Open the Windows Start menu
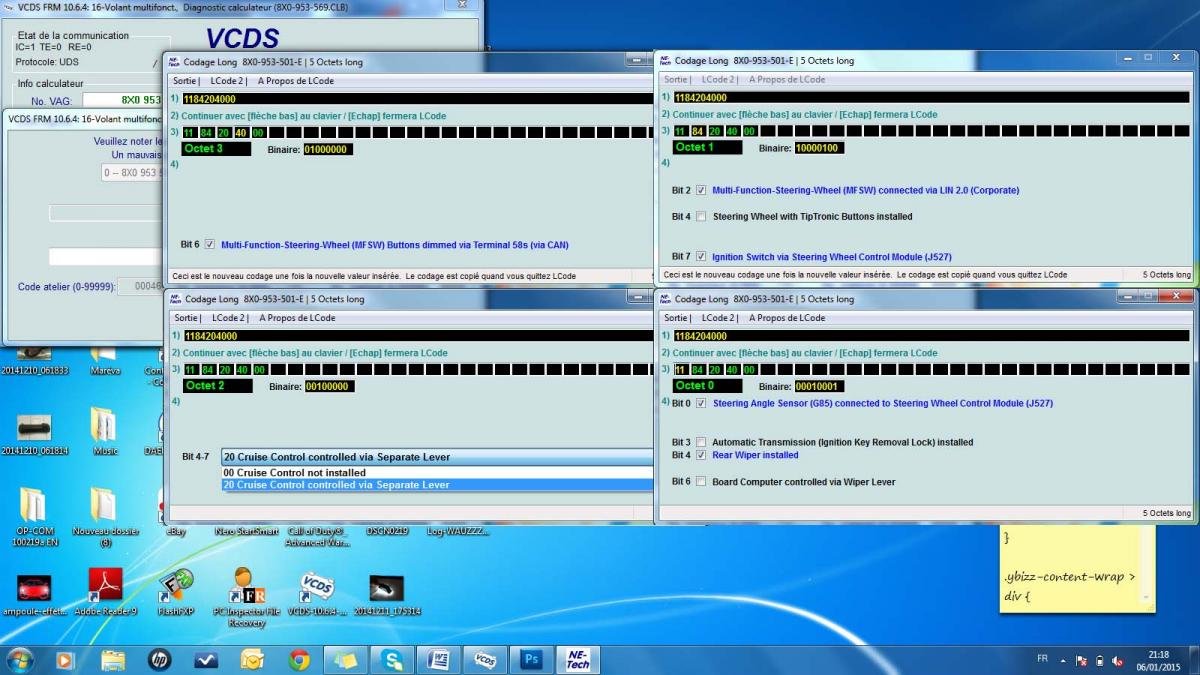The width and height of the screenshot is (1200, 675). [20, 660]
